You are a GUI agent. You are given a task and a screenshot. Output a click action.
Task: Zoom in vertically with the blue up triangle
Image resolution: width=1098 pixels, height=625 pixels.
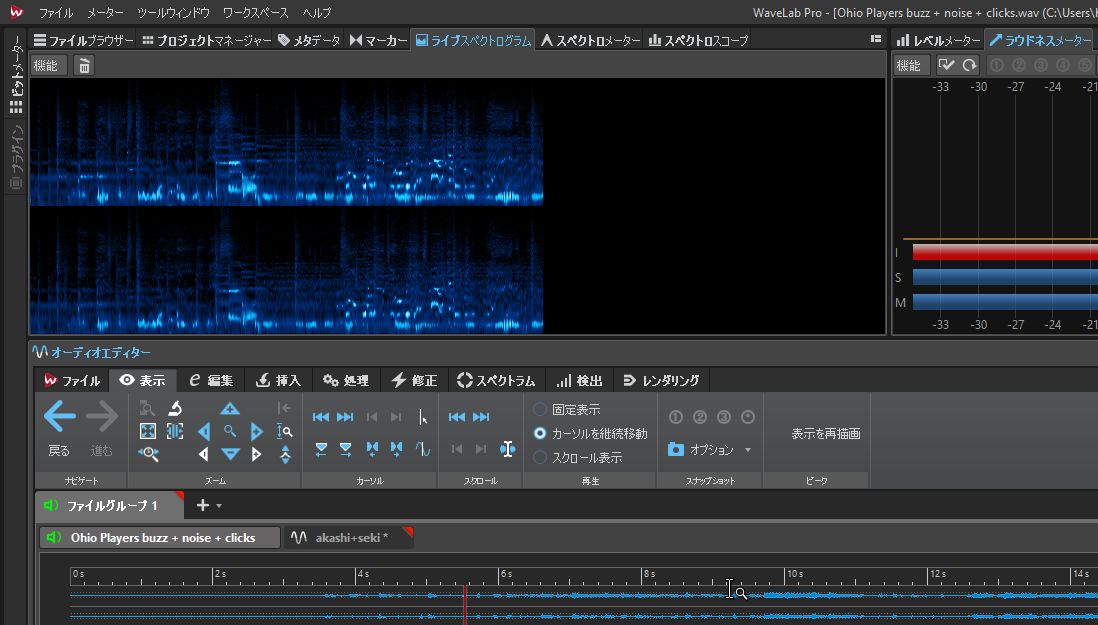[x=230, y=409]
